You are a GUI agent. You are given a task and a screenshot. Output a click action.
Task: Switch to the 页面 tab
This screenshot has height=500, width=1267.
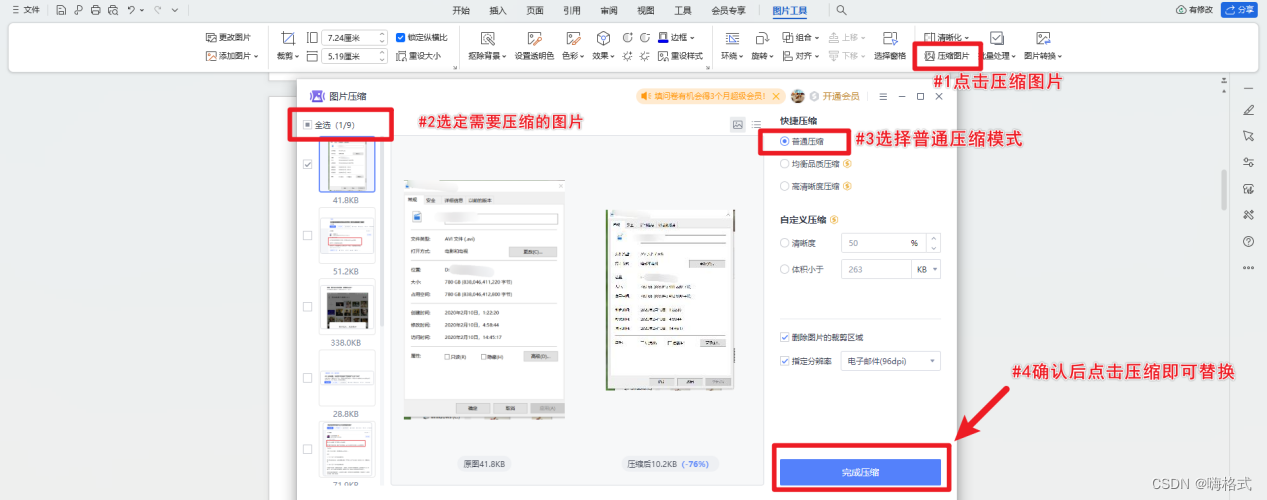coord(535,10)
